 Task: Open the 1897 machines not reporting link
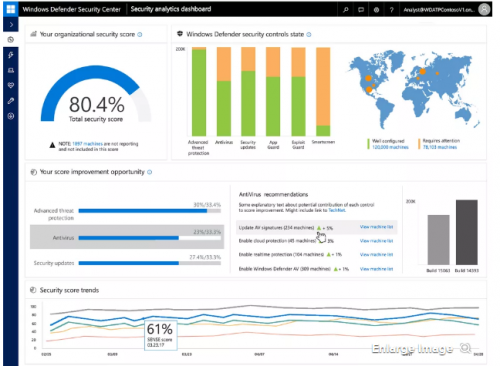(87, 144)
